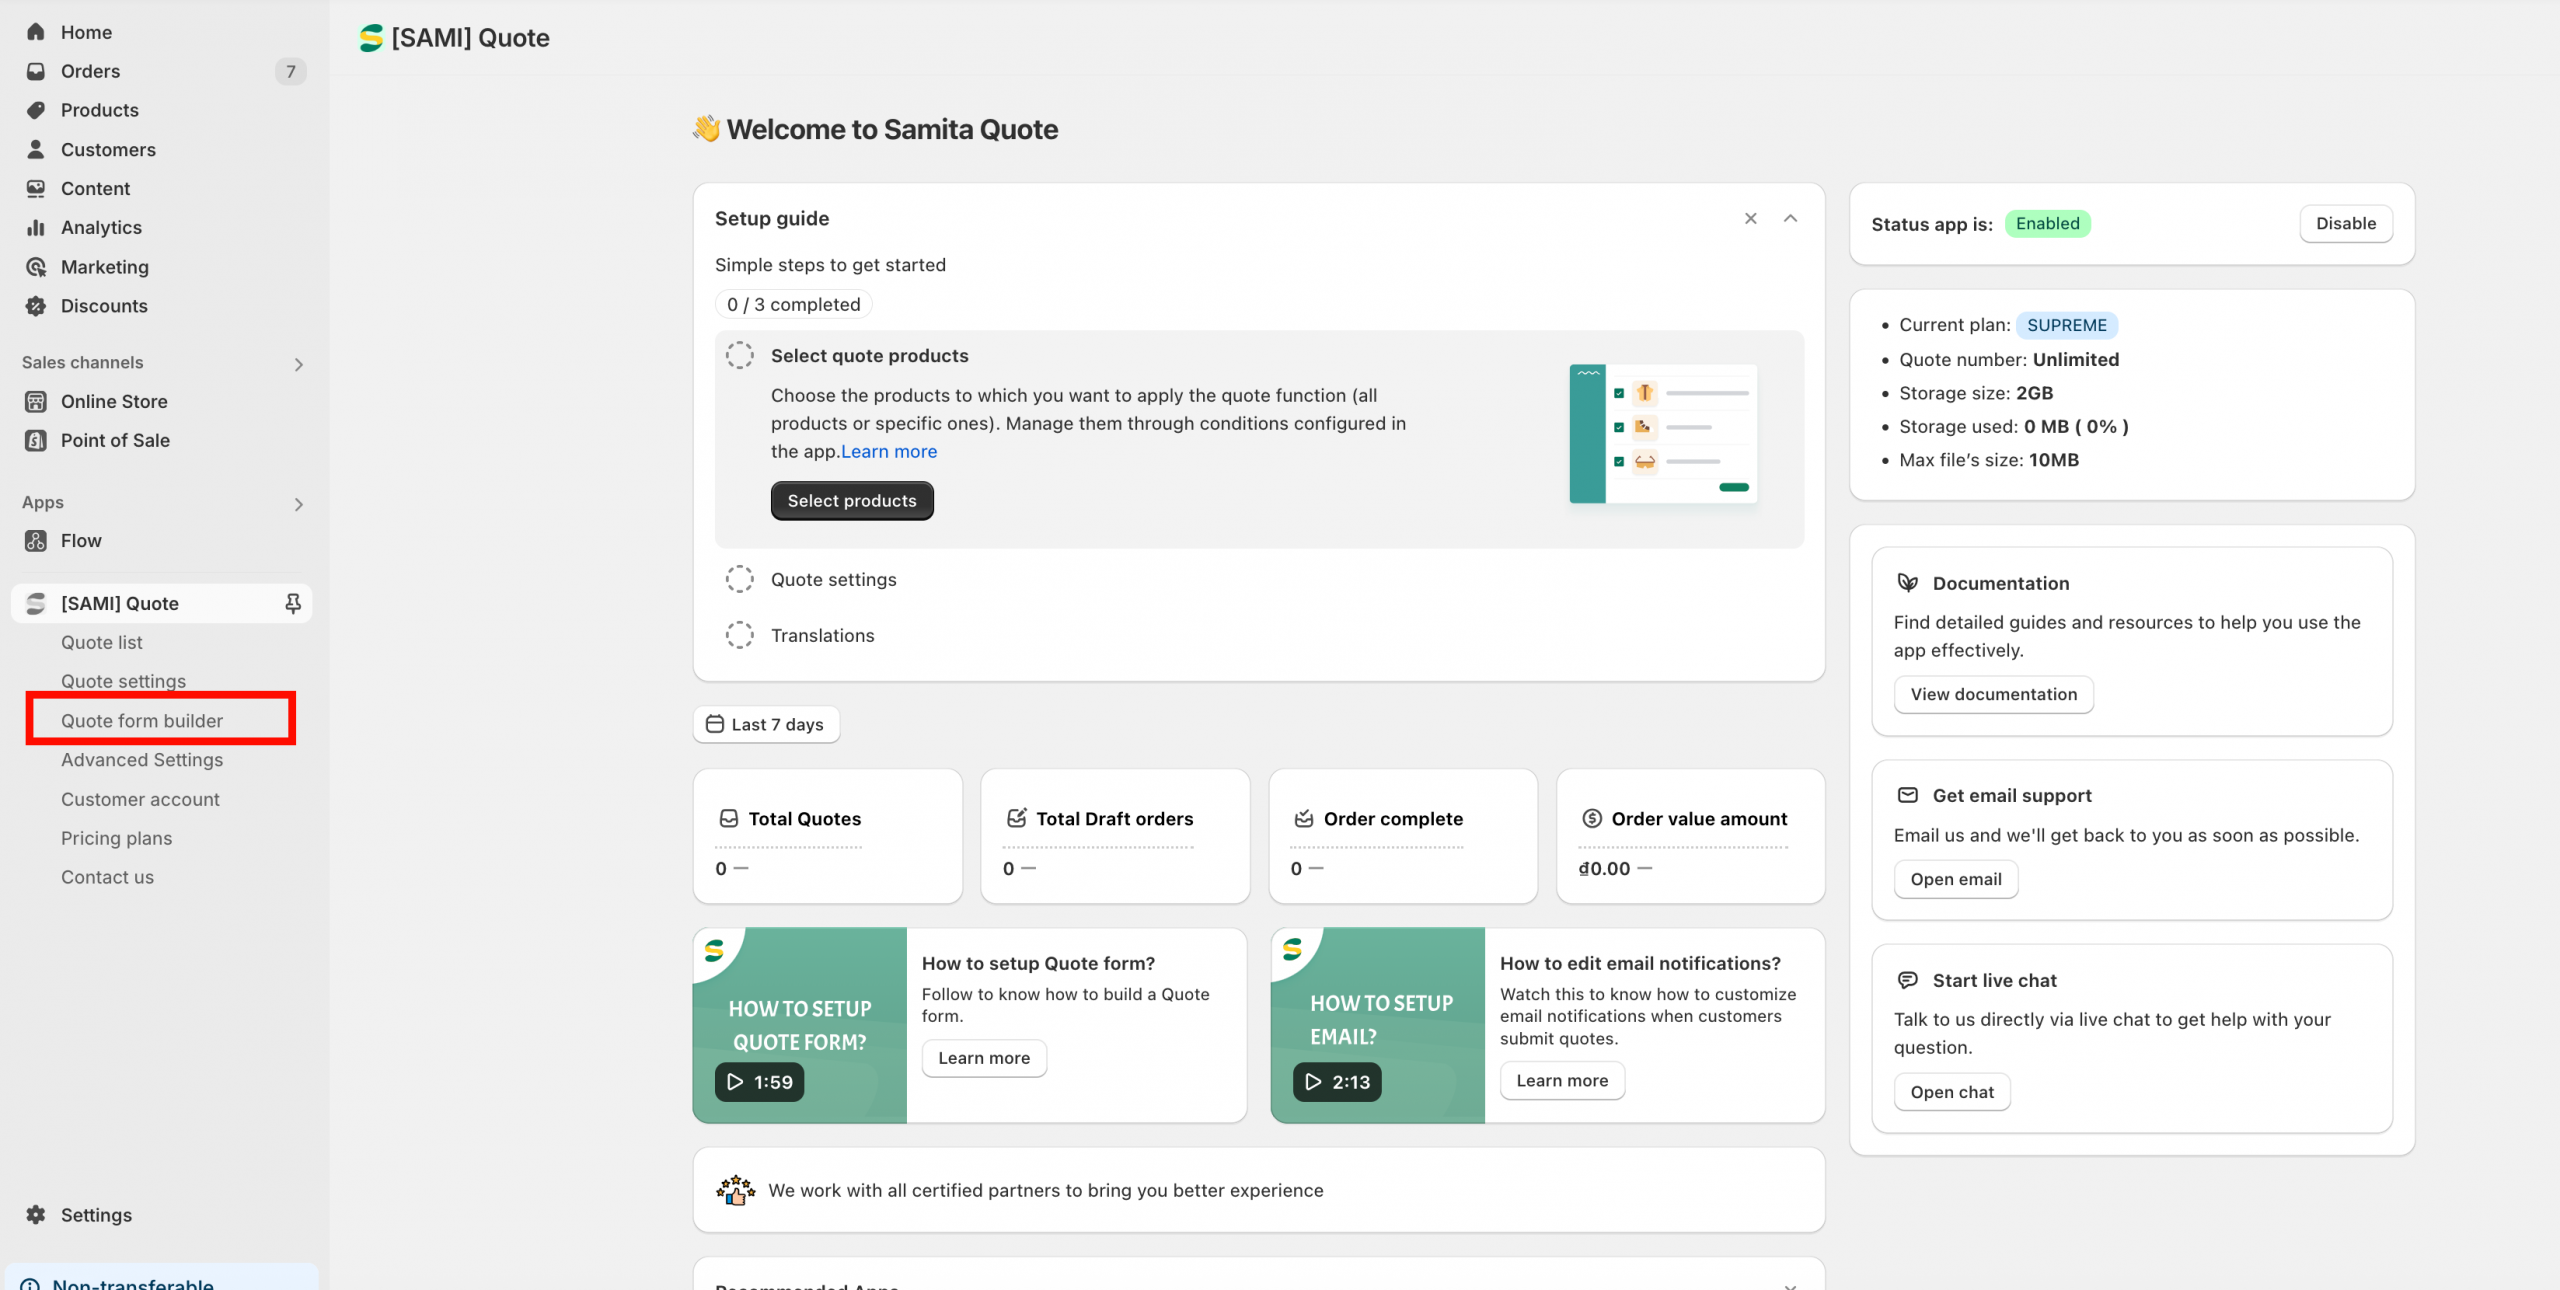Click the Online Store icon

36,401
